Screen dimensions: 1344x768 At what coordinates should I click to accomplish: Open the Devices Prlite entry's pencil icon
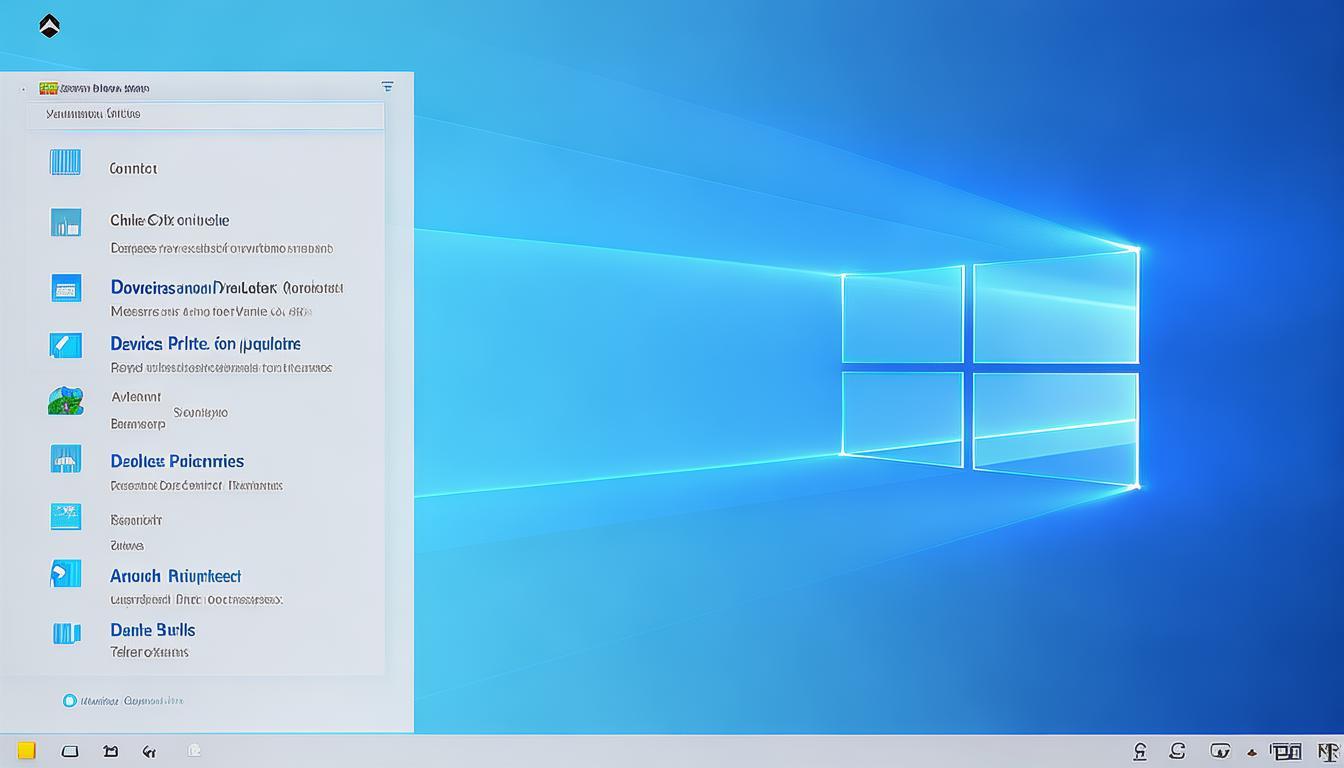65,345
